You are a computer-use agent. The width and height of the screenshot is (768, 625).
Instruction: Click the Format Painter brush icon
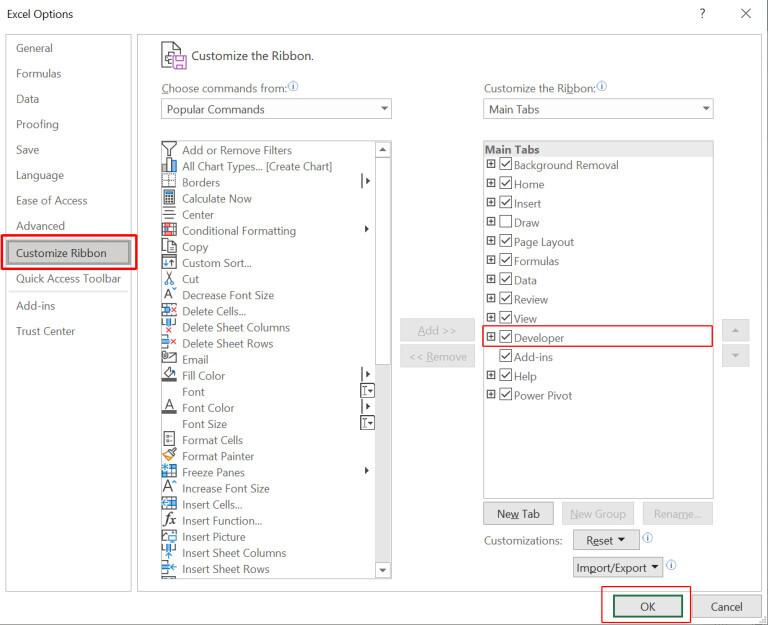click(x=169, y=456)
